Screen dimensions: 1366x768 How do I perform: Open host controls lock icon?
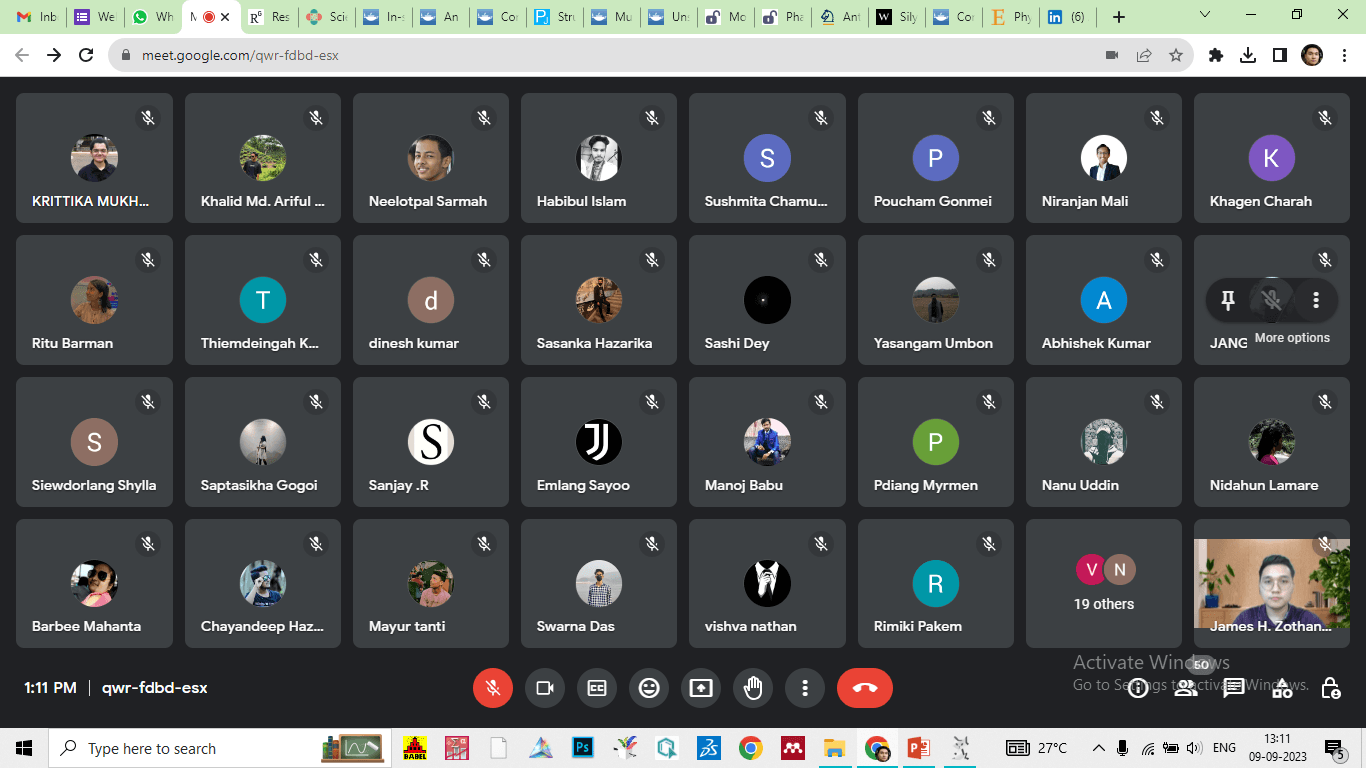(x=1330, y=688)
